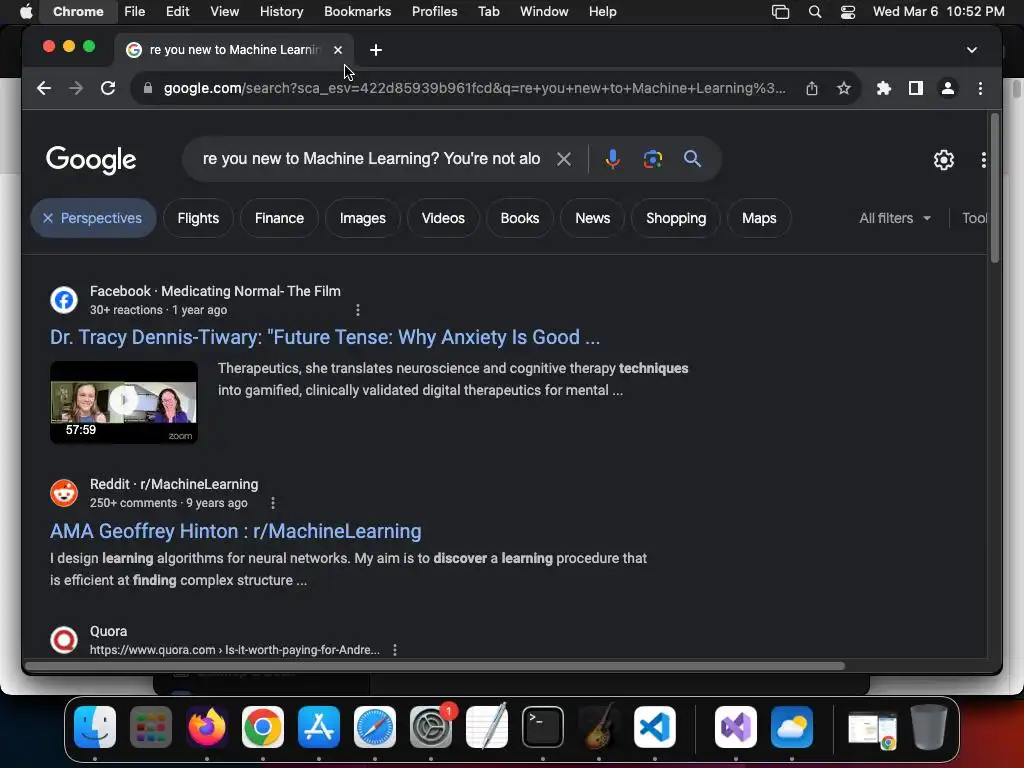Click the forward navigation arrow

(x=76, y=88)
